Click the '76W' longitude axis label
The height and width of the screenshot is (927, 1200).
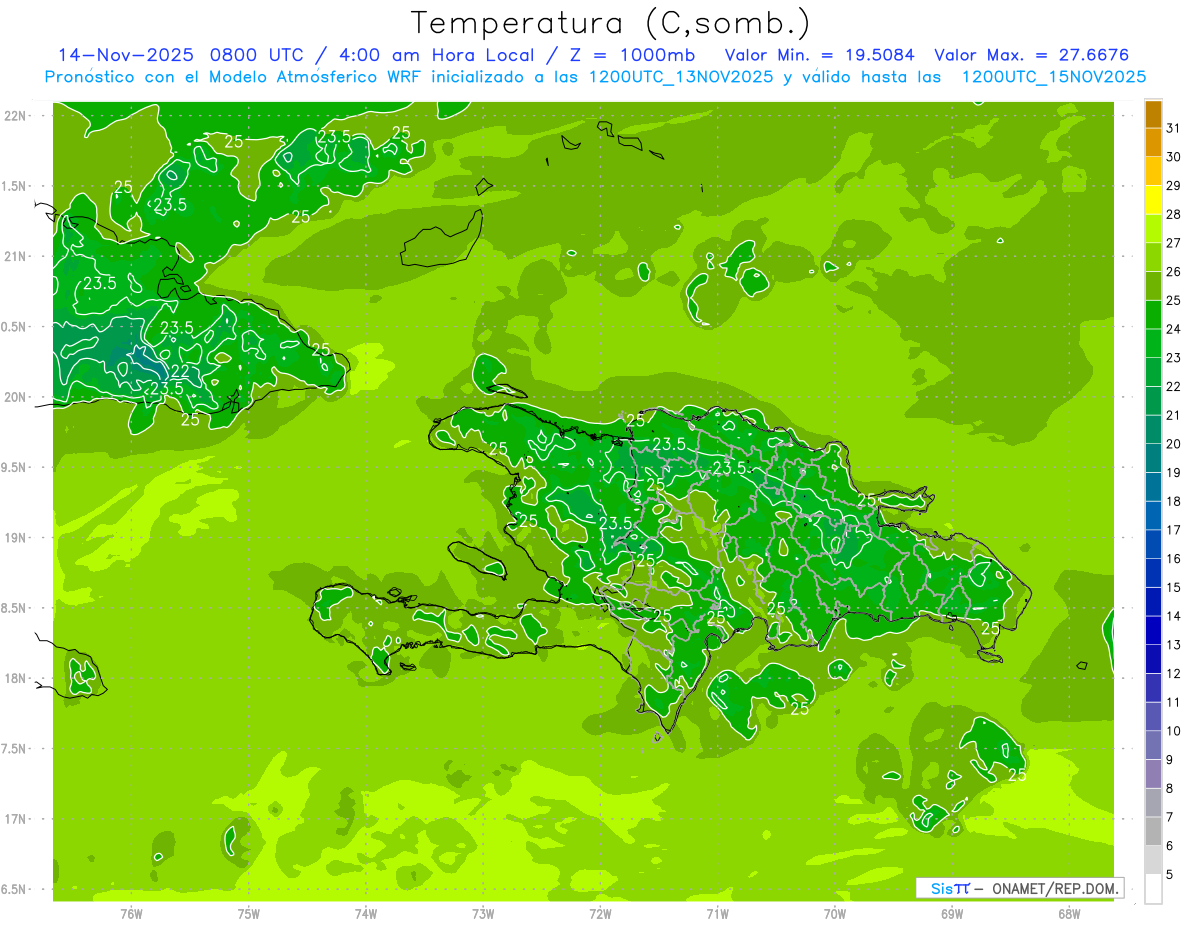click(131, 914)
